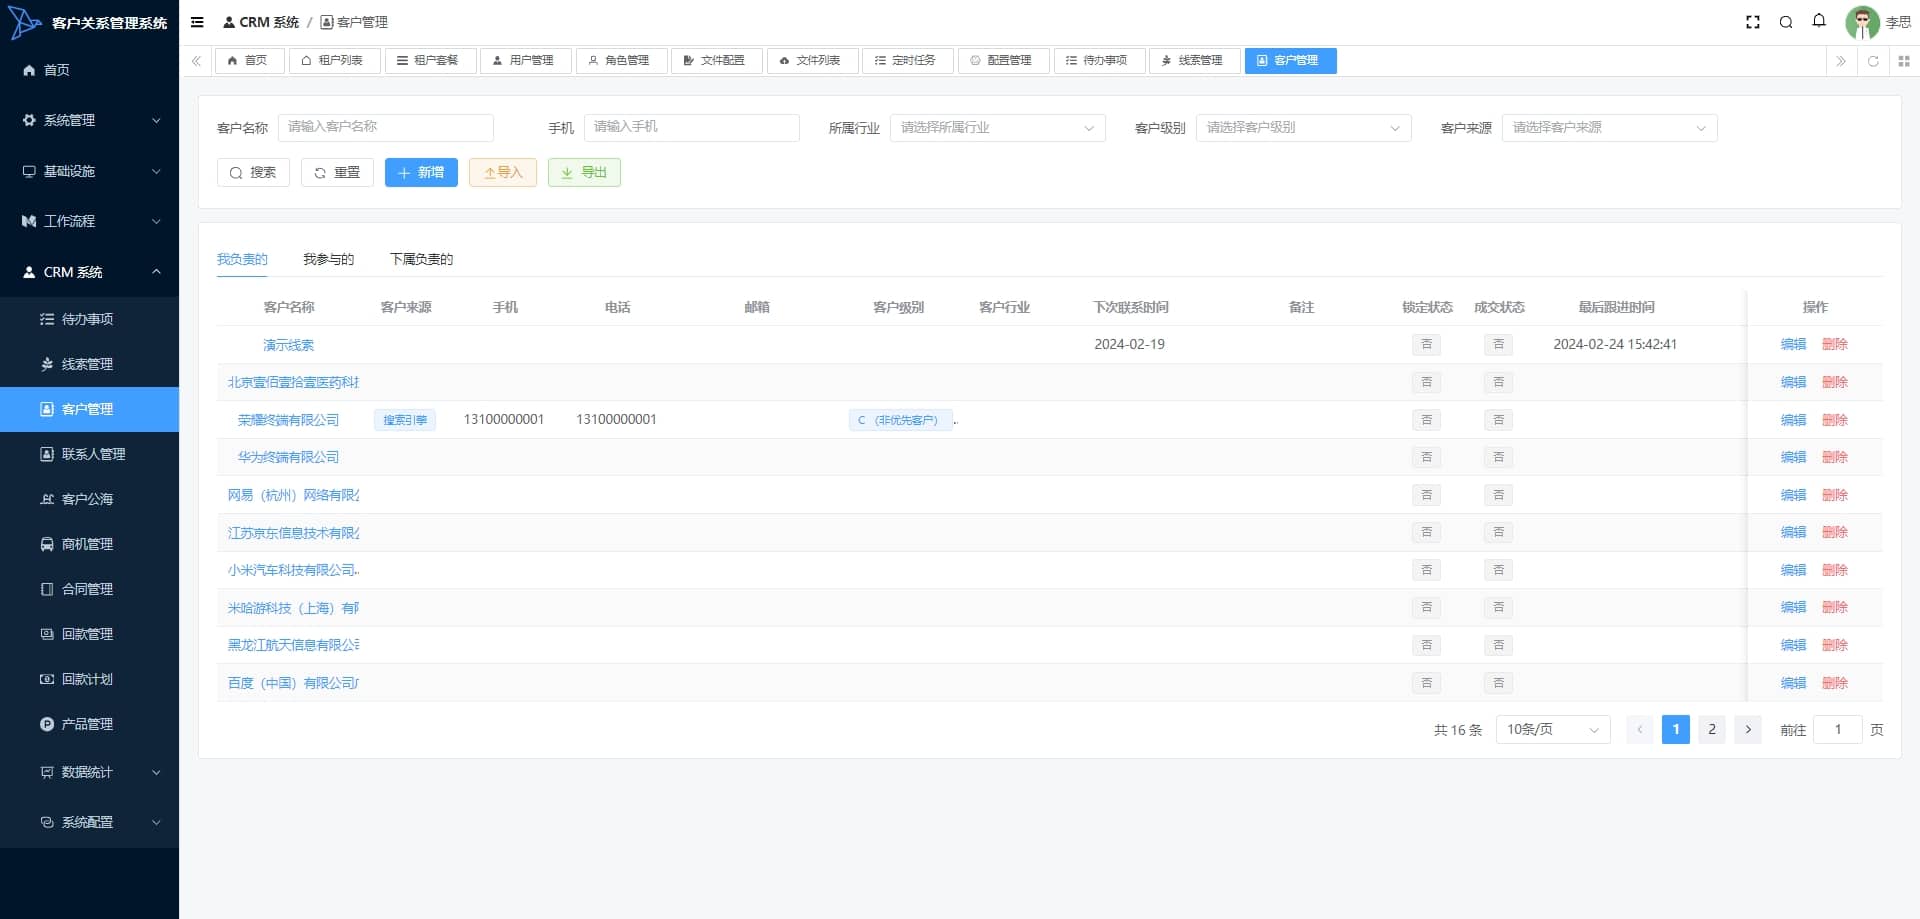Click the CRM system logo
The height and width of the screenshot is (919, 1920).
[24, 22]
